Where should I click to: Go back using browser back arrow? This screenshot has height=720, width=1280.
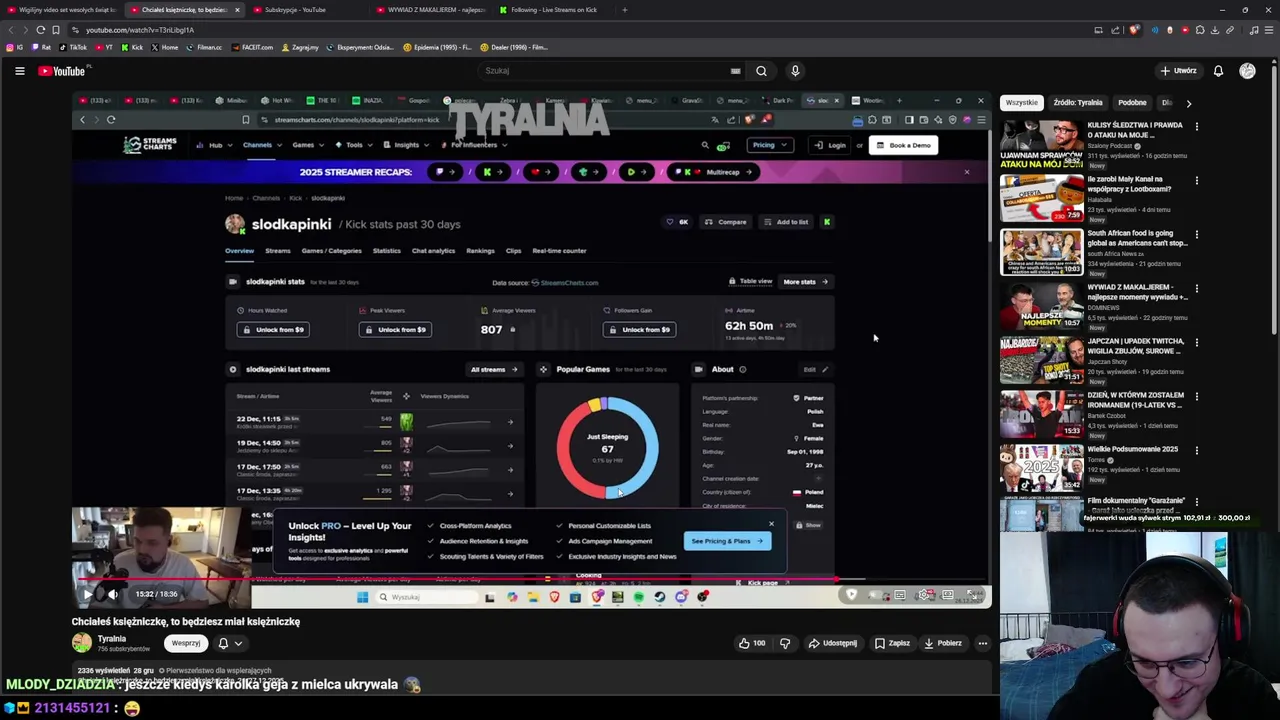click(11, 30)
